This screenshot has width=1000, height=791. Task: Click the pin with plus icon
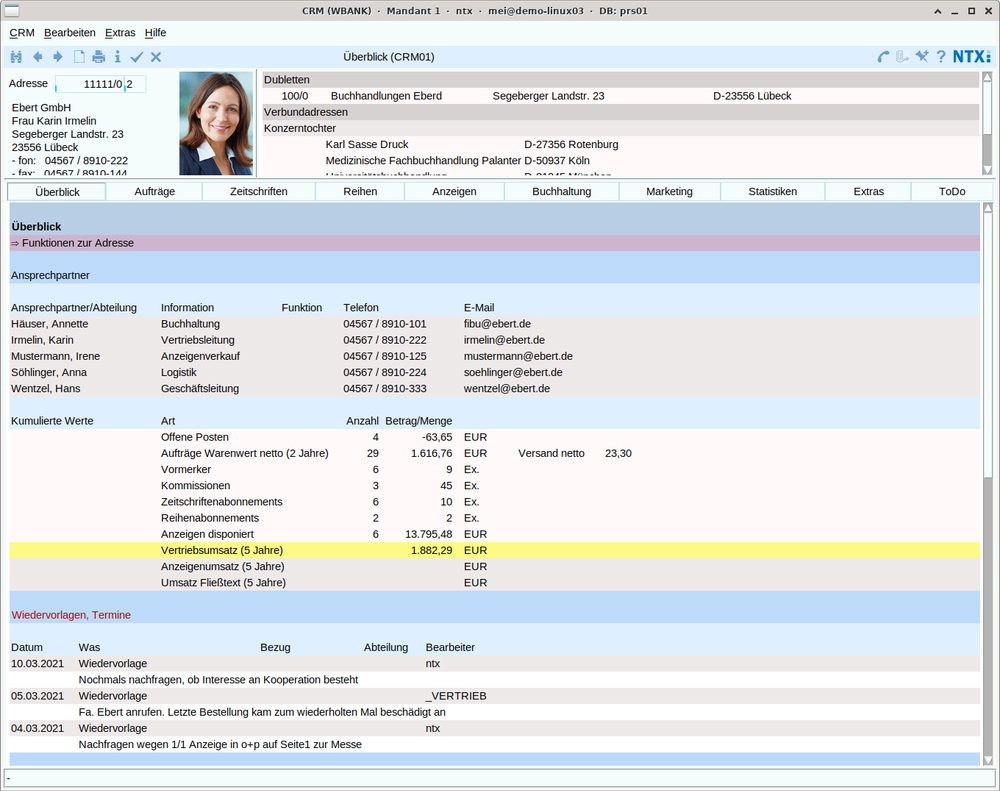(x=921, y=57)
